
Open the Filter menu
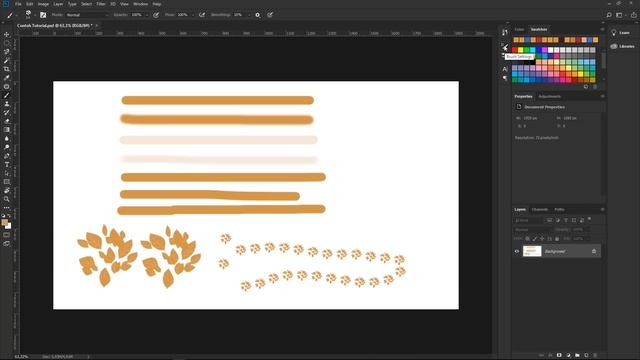coord(101,4)
